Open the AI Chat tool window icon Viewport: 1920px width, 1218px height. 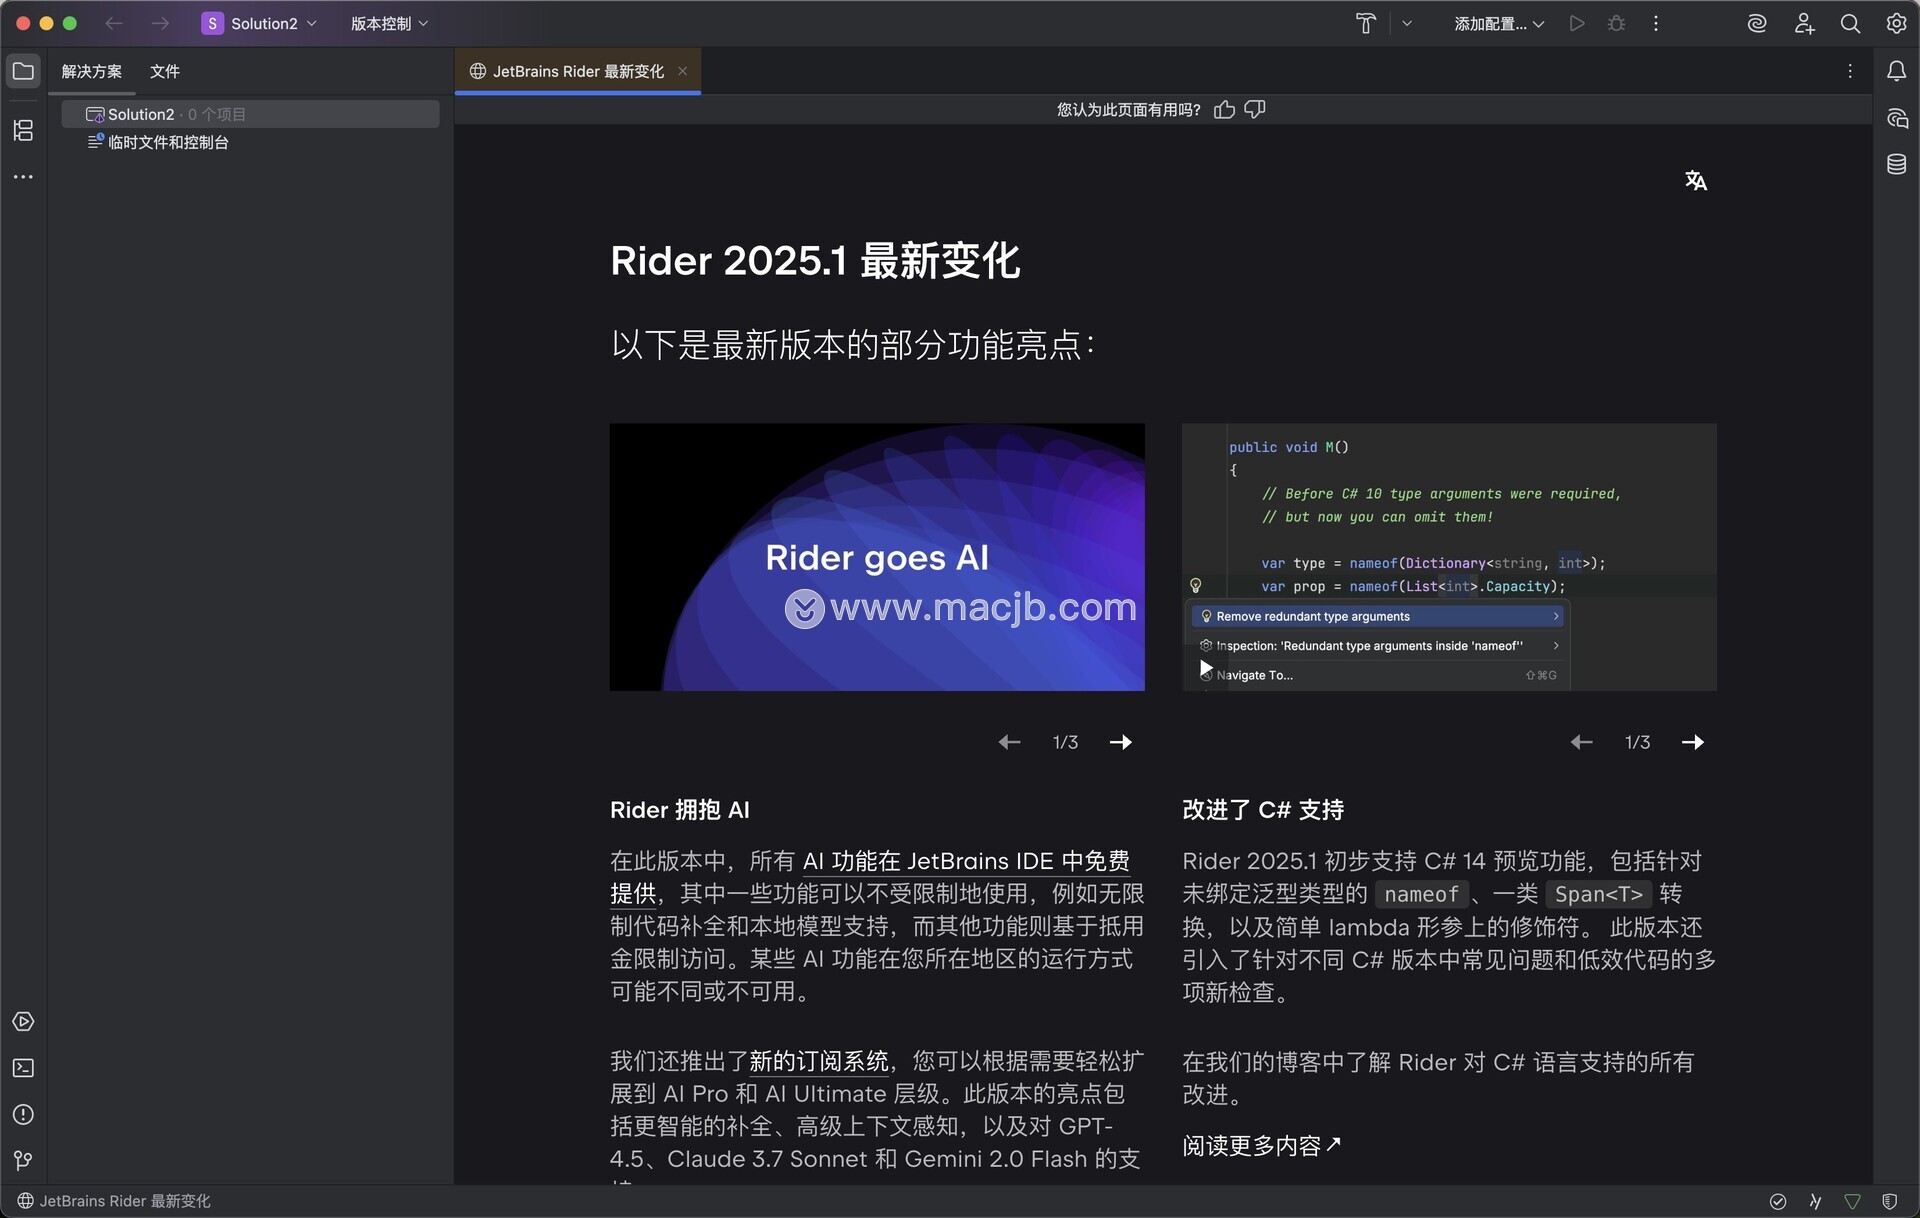click(1896, 118)
